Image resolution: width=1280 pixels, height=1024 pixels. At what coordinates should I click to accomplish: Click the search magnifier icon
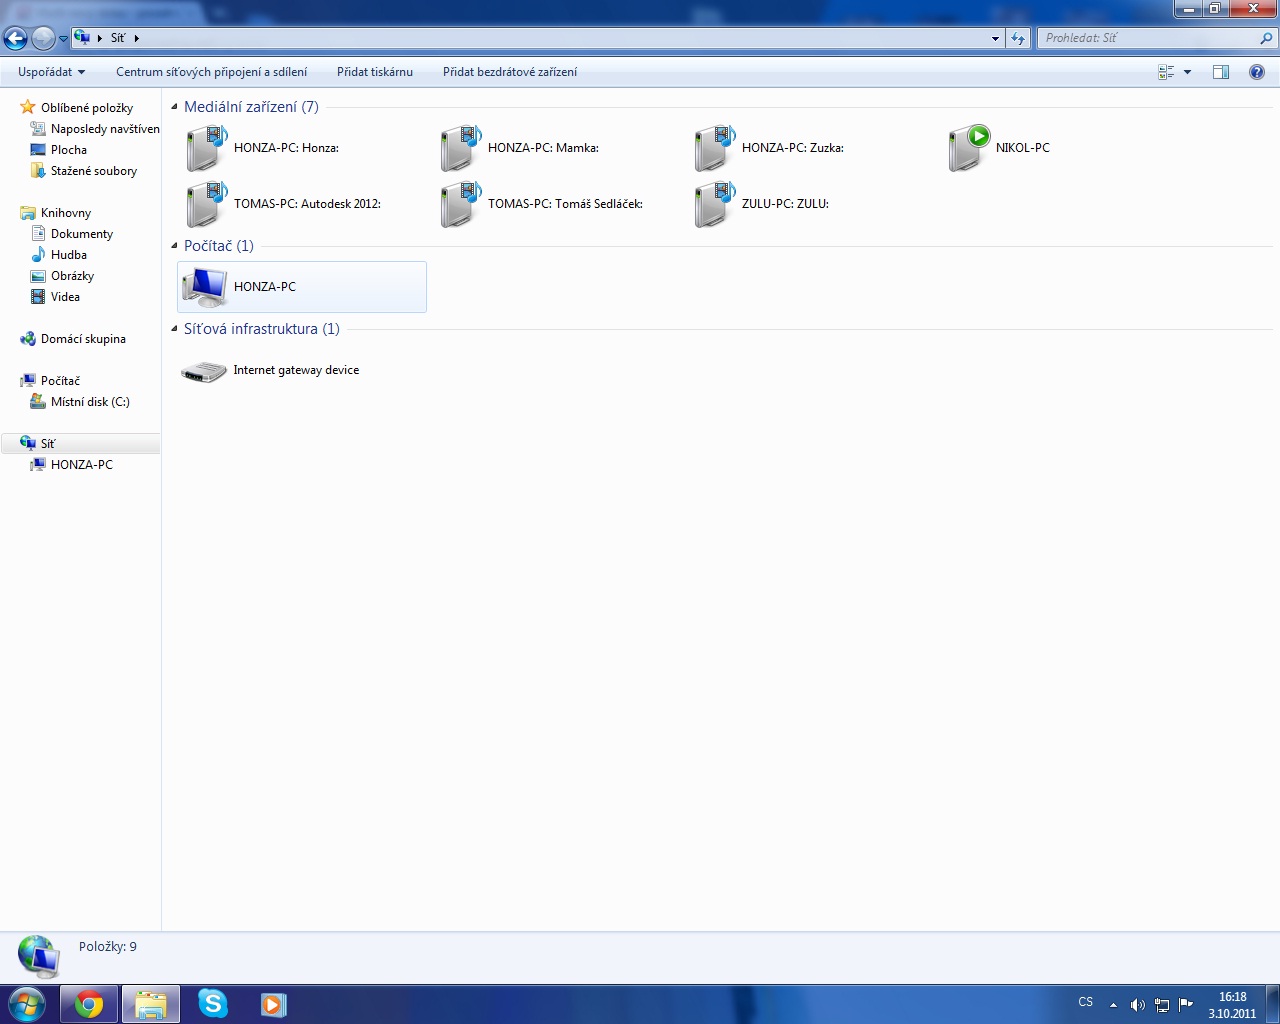[1267, 38]
